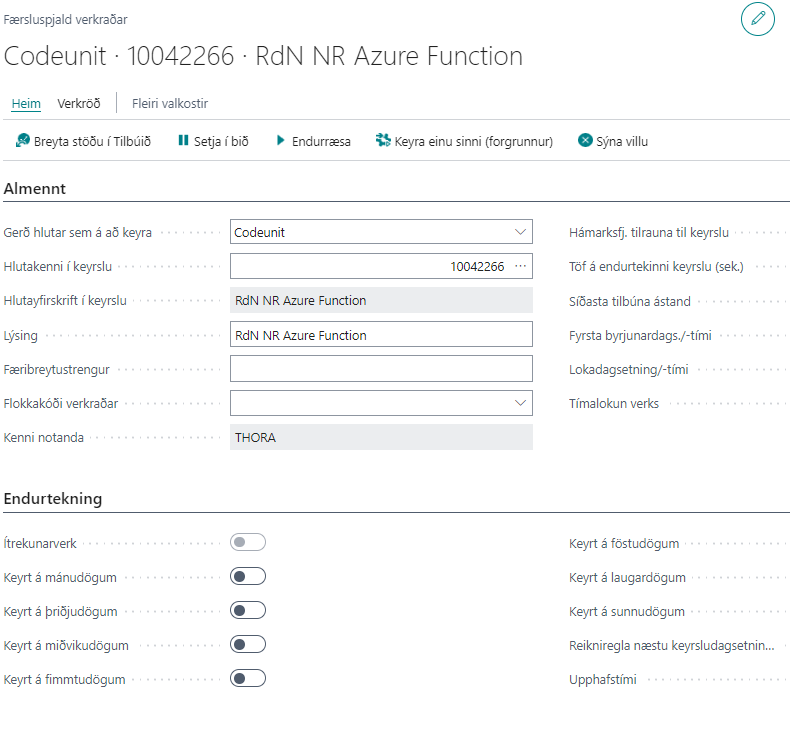This screenshot has height=732, width=790.
Task: Click Breyta stöðu í Tilbúið icon
Action: click(x=23, y=141)
